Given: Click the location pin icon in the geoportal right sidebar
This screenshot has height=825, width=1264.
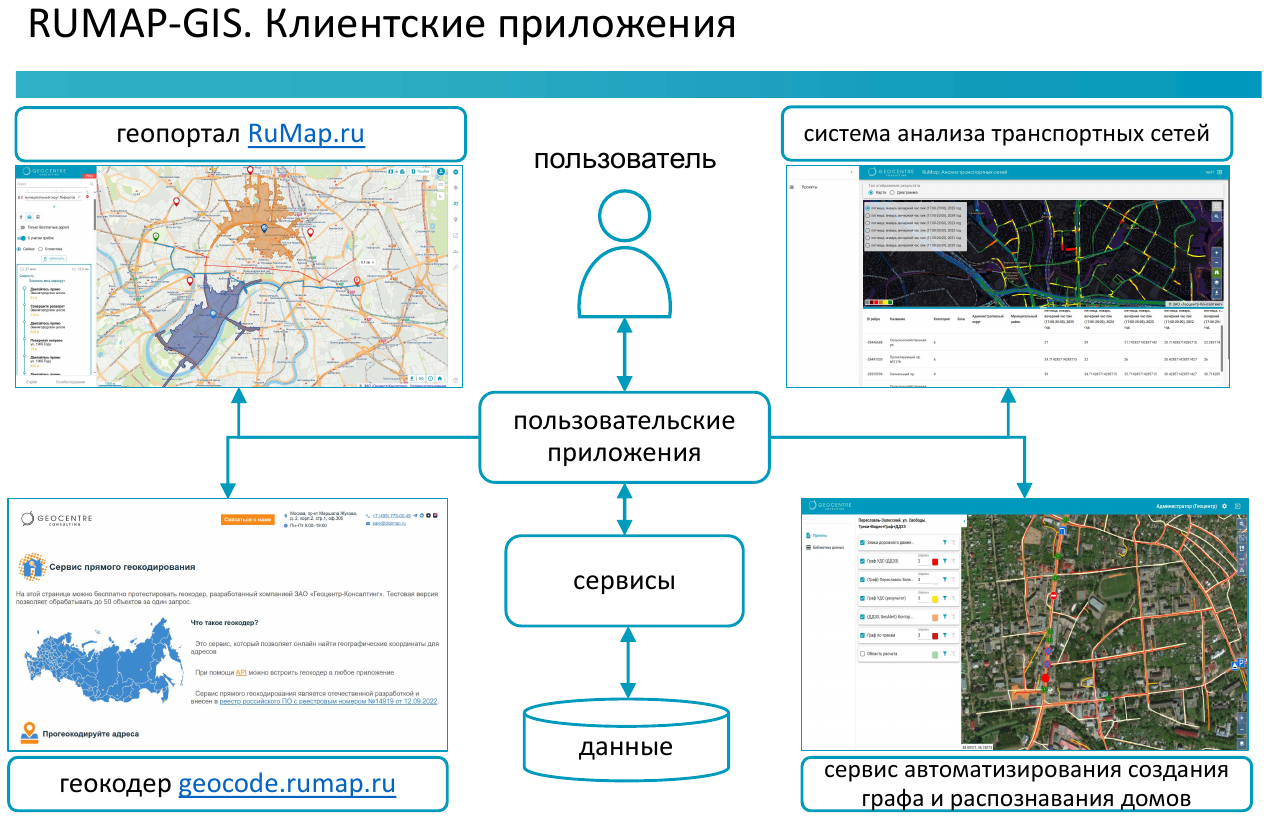Looking at the screenshot, I should (455, 220).
